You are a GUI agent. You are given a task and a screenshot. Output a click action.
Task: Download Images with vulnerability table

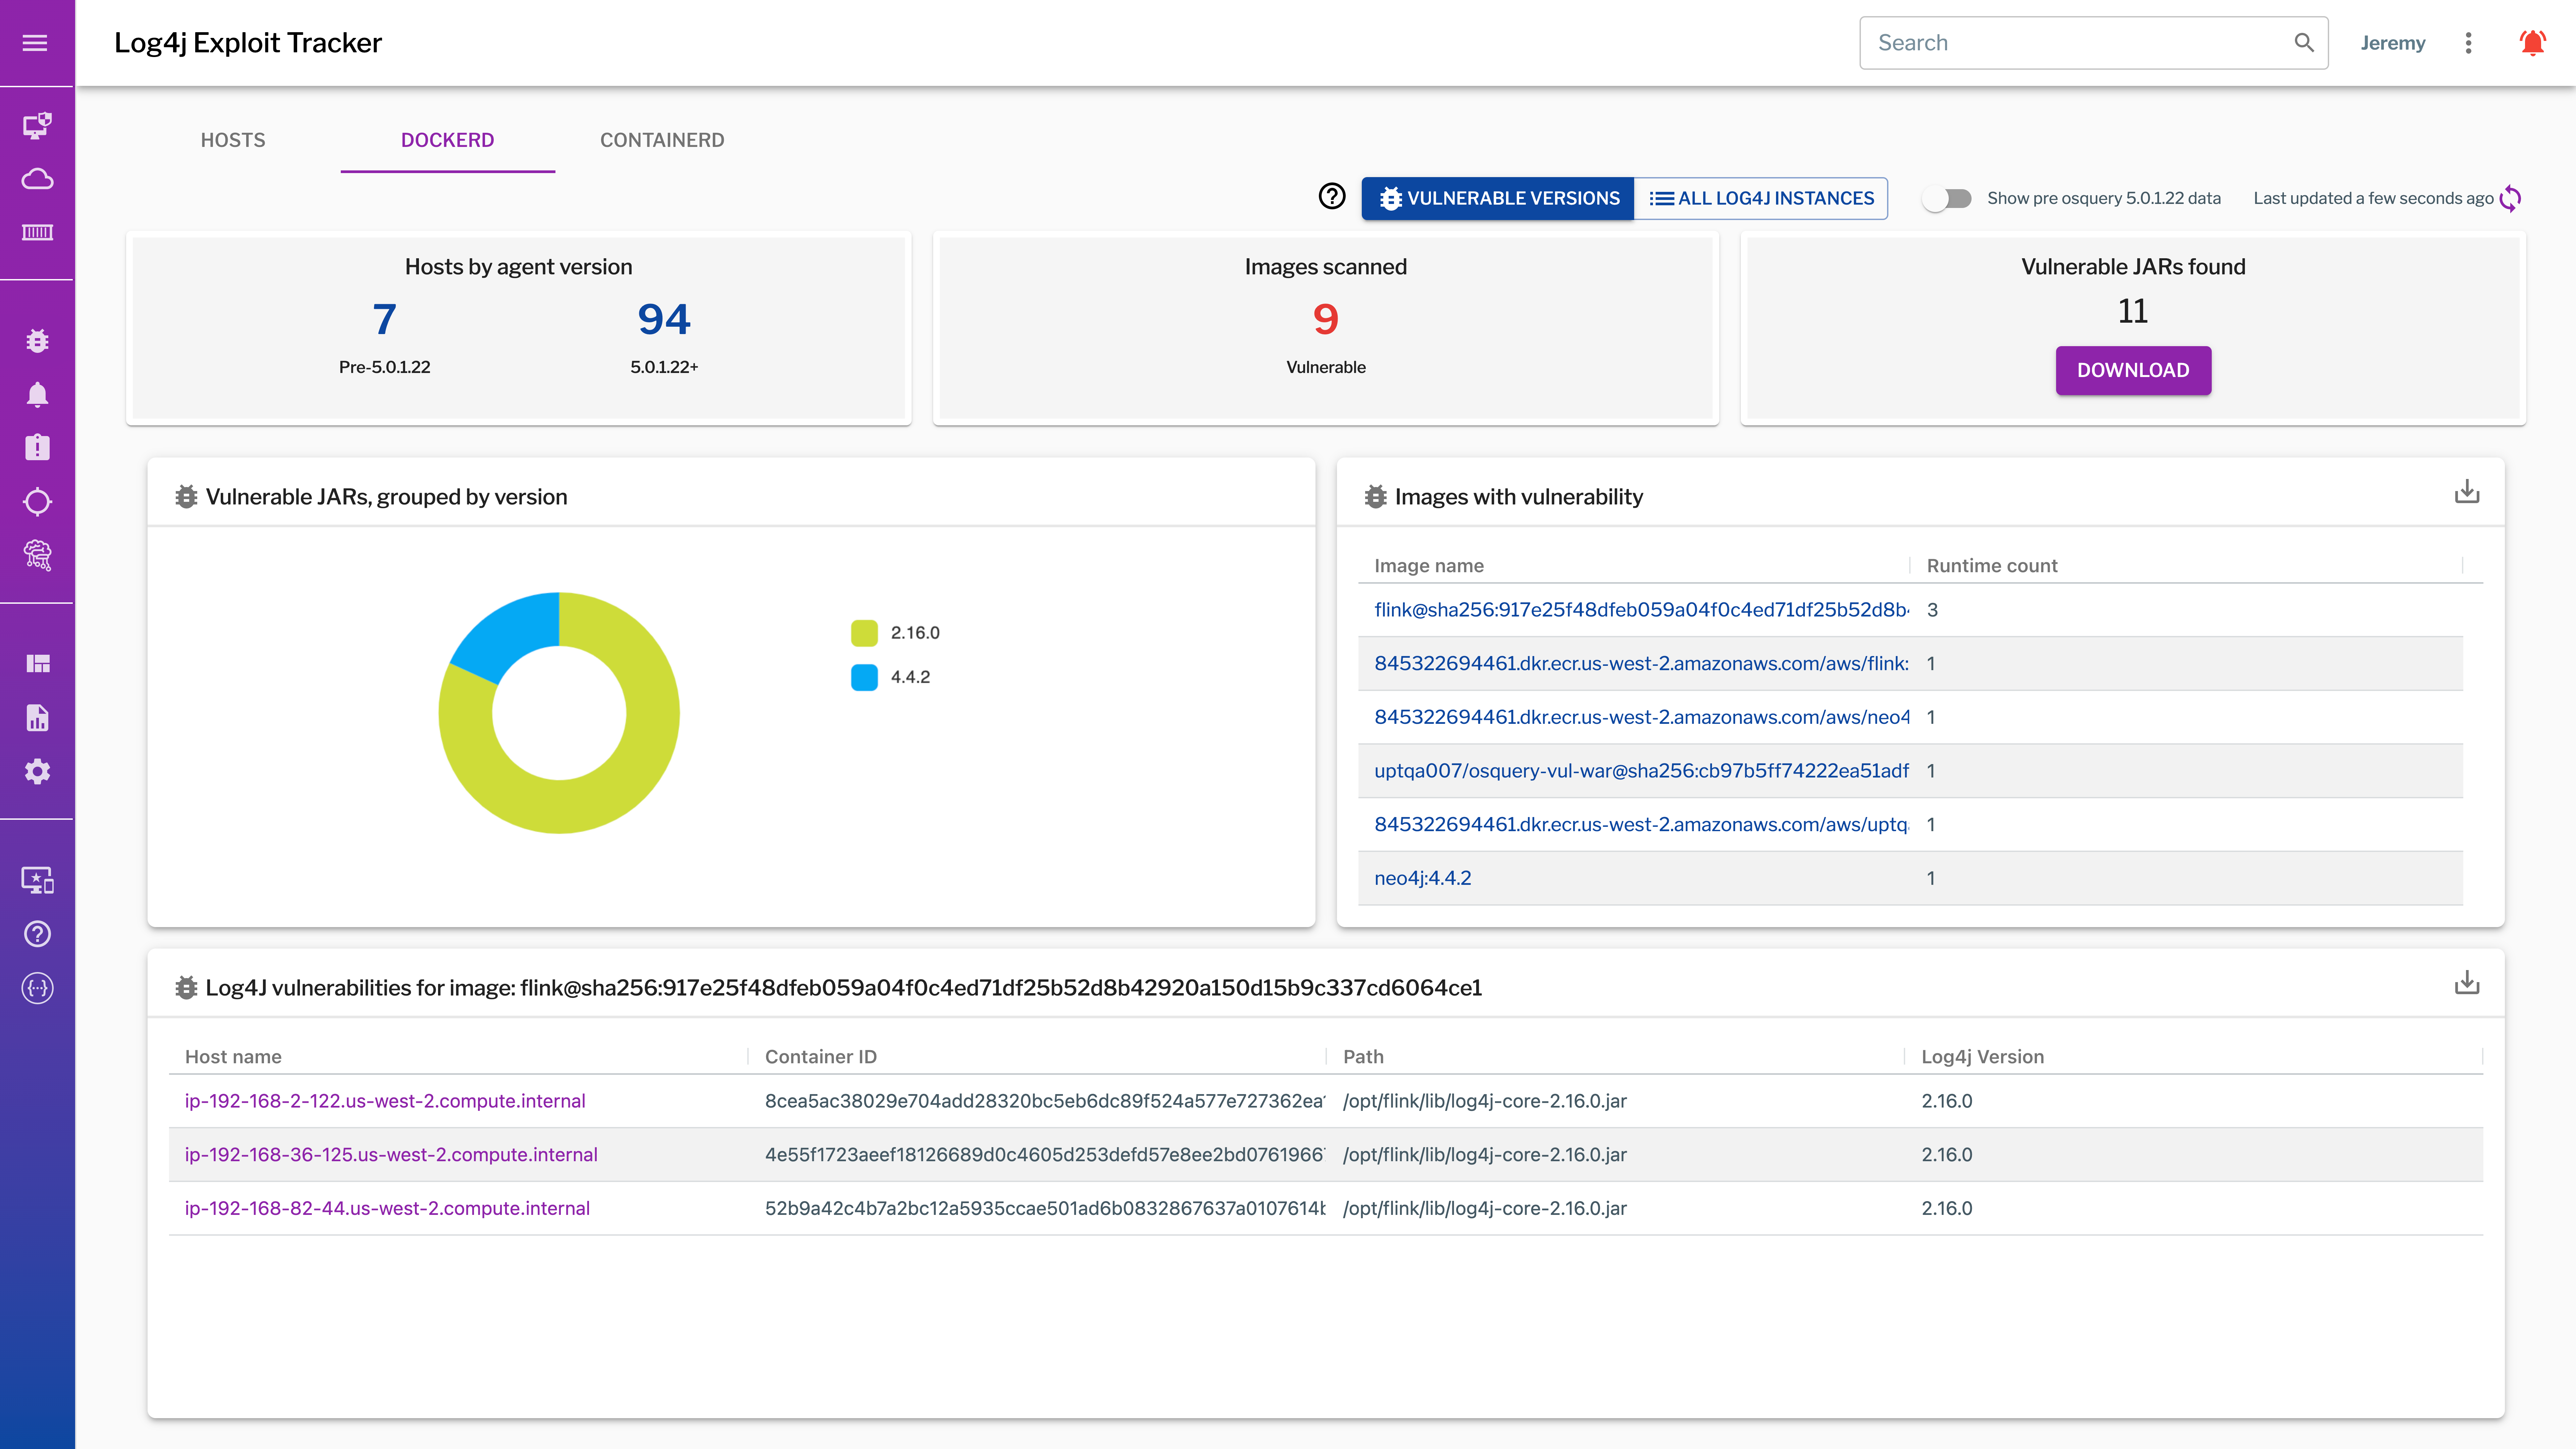click(x=2467, y=492)
